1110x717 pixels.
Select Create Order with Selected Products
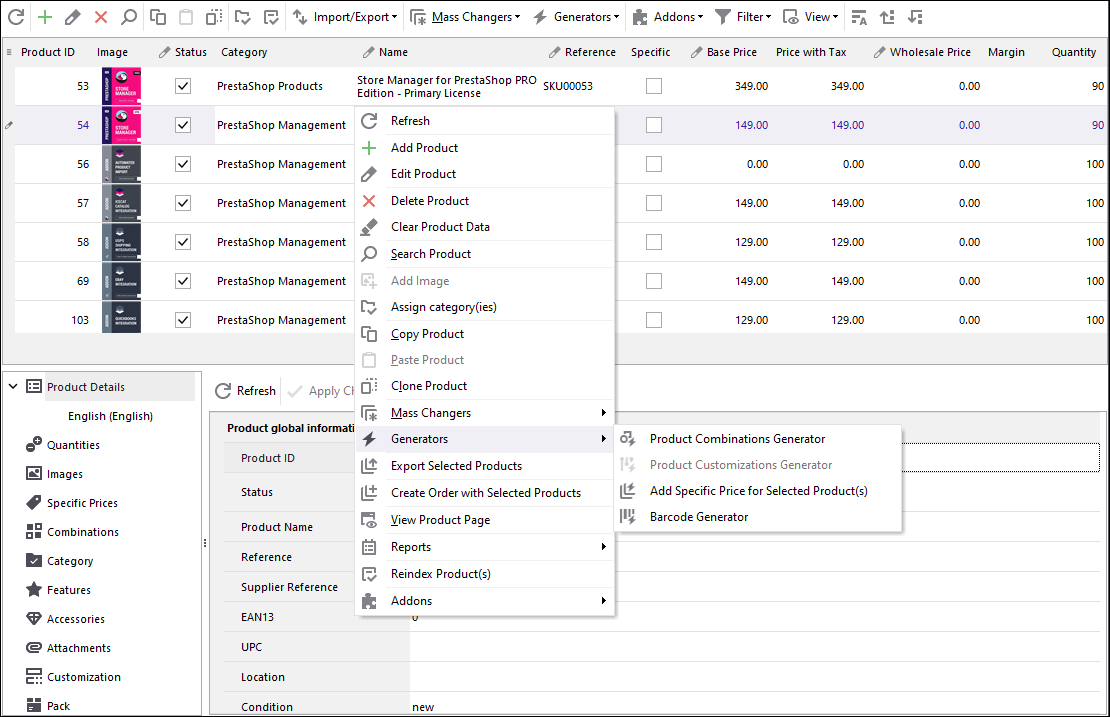pyautogui.click(x=486, y=493)
